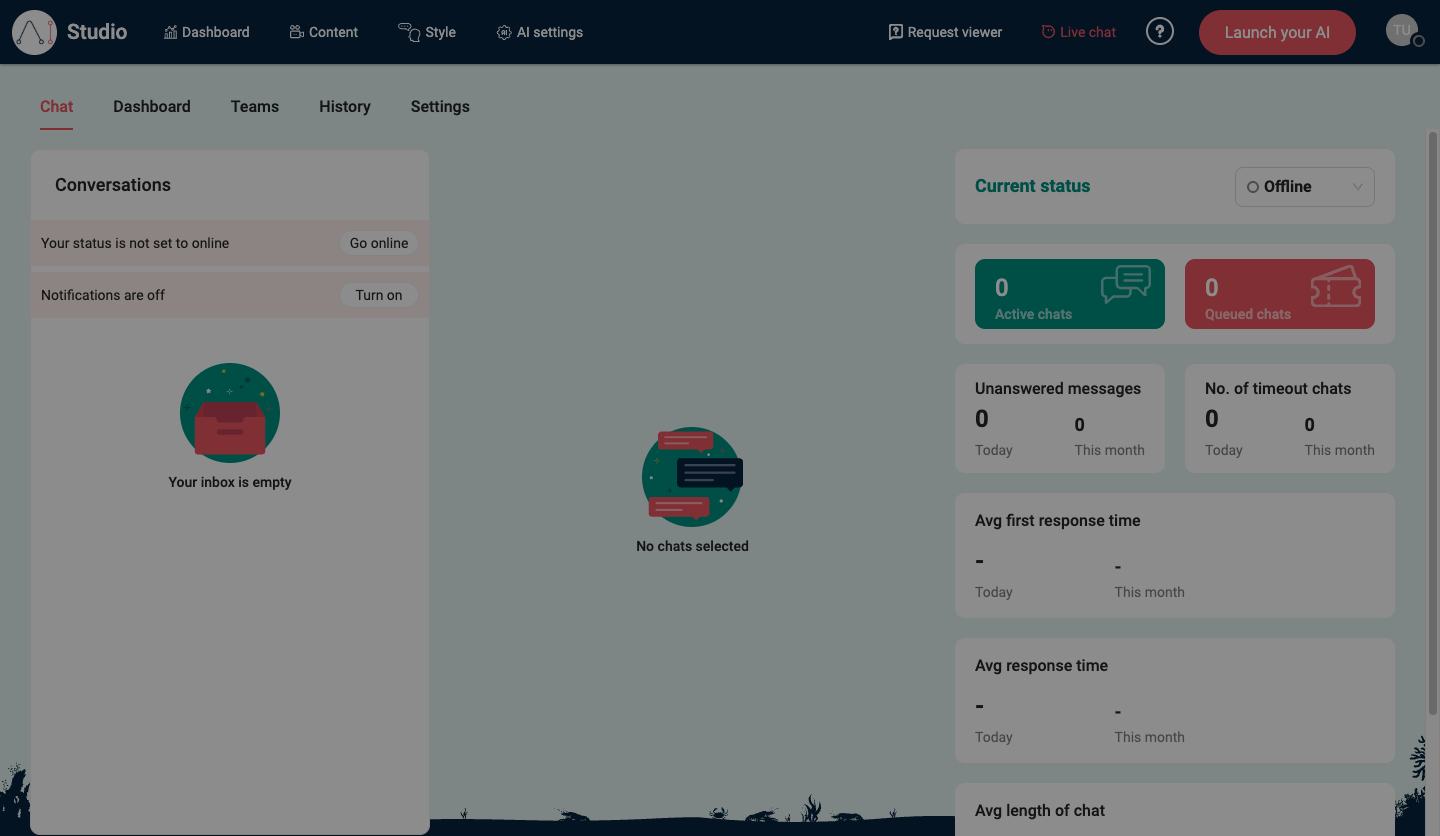
Task: Open the Teams tab
Action: pyautogui.click(x=254, y=106)
